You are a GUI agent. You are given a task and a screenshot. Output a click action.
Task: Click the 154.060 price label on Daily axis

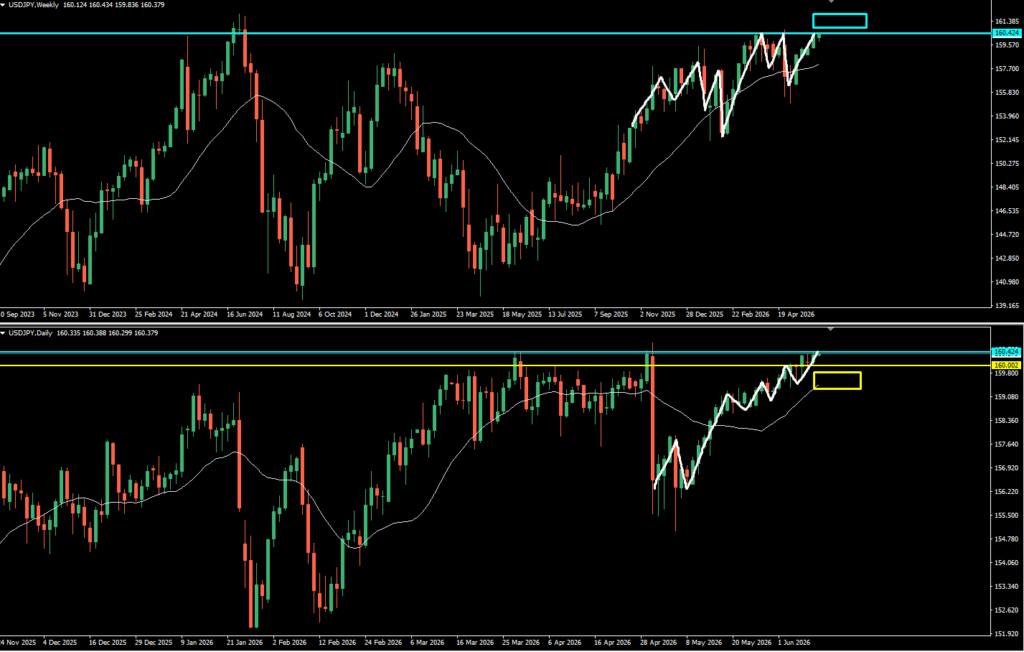click(1008, 563)
